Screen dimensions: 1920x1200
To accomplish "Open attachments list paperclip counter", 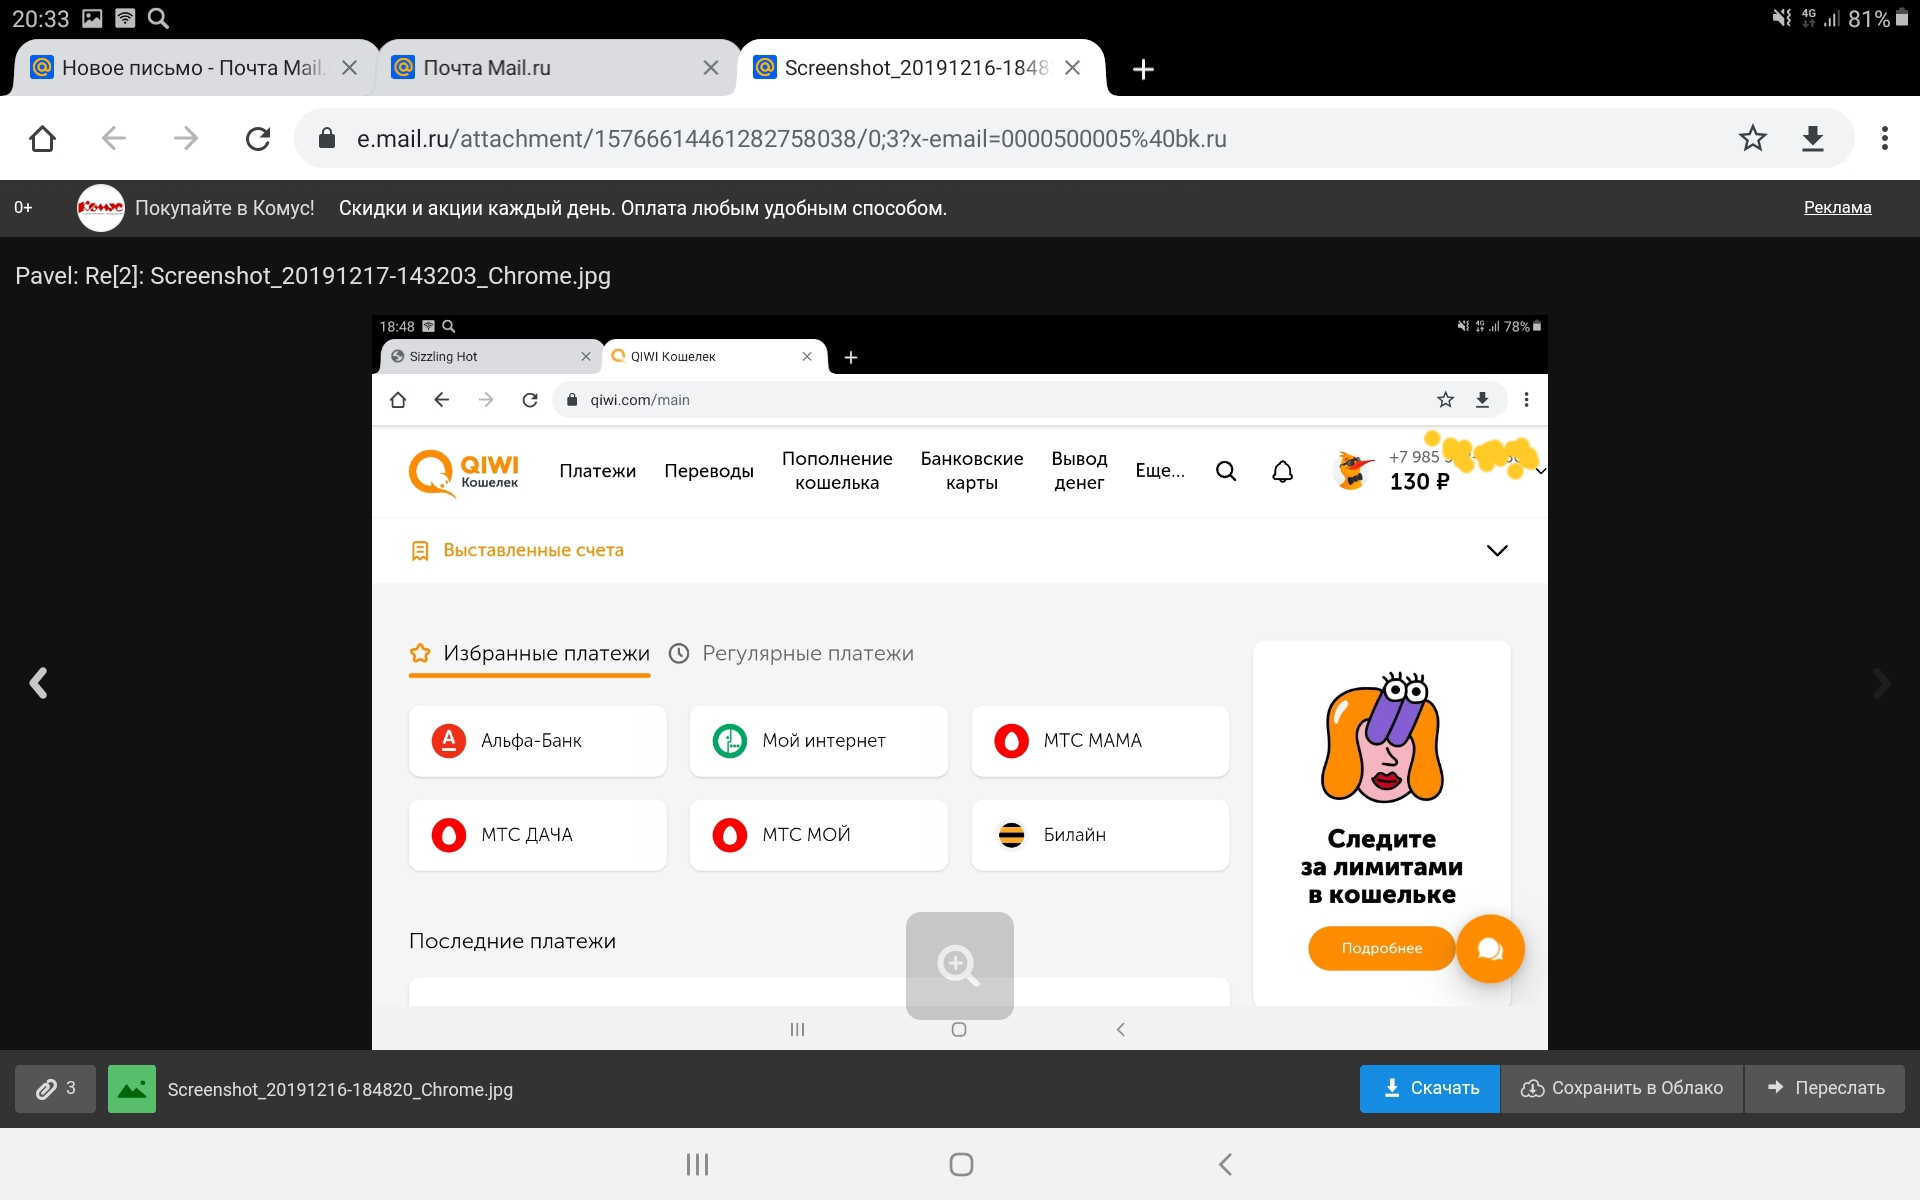I will pos(56,1088).
